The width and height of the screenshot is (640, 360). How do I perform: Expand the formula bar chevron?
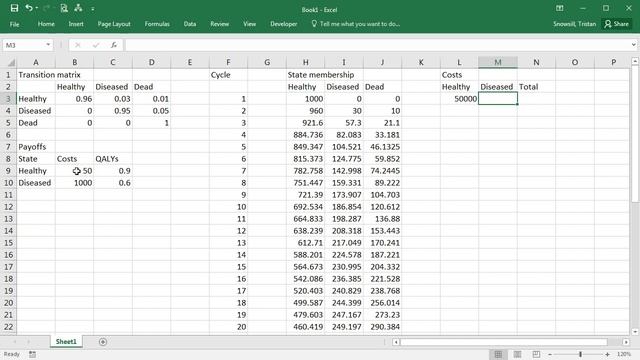pyautogui.click(x=633, y=45)
